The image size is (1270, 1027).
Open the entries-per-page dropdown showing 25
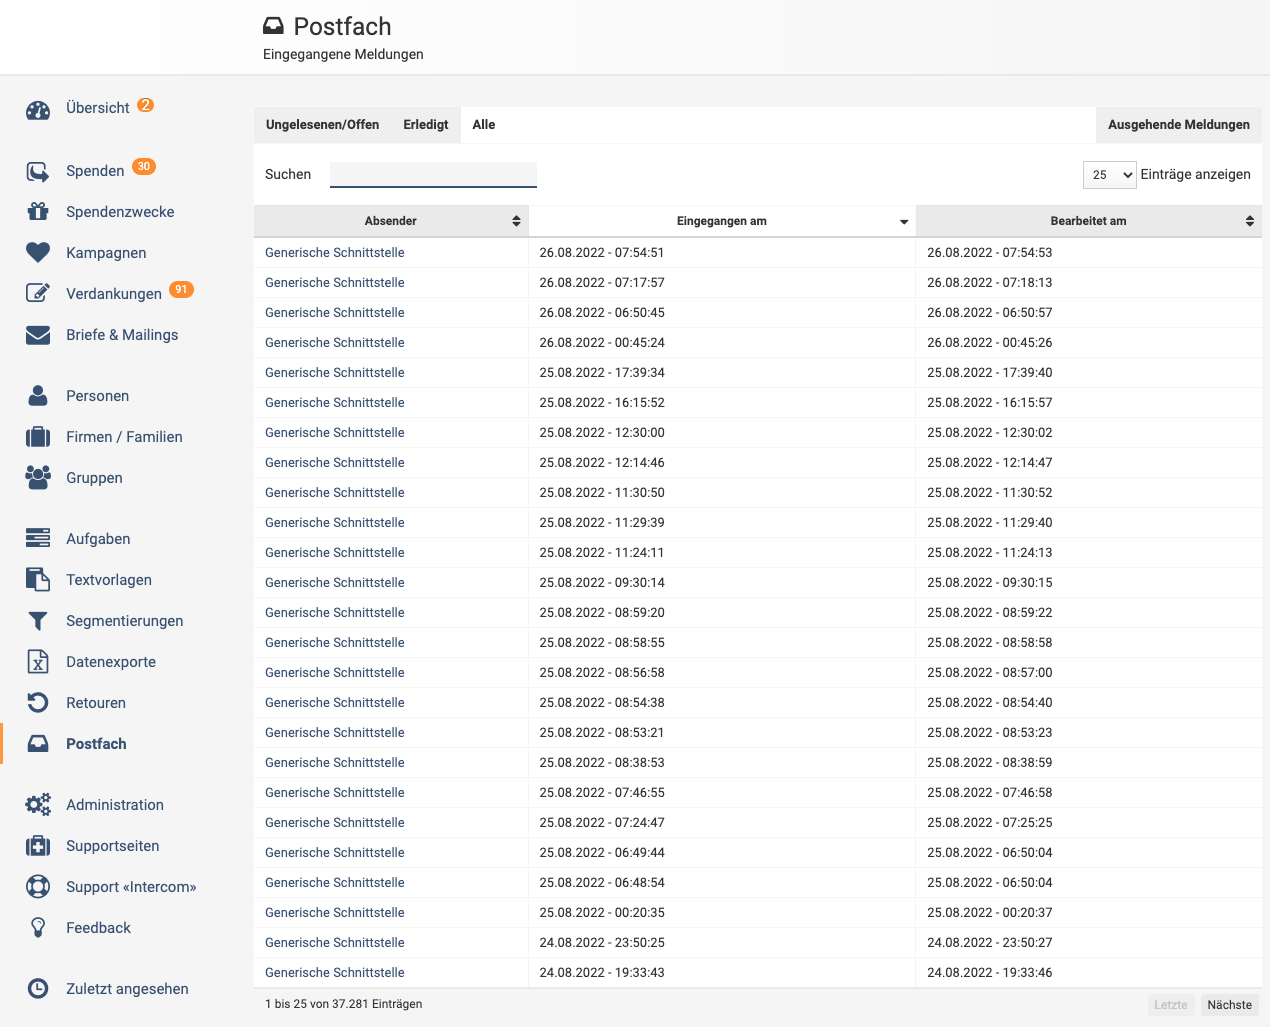(1109, 175)
